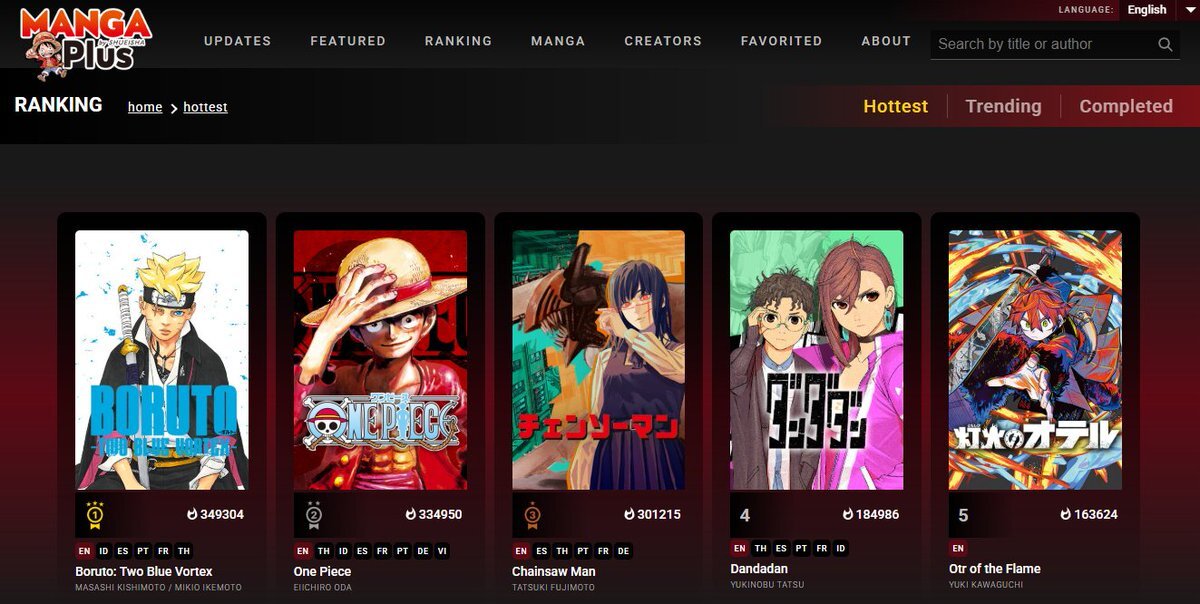Open the Manga navigation item

(x=558, y=41)
